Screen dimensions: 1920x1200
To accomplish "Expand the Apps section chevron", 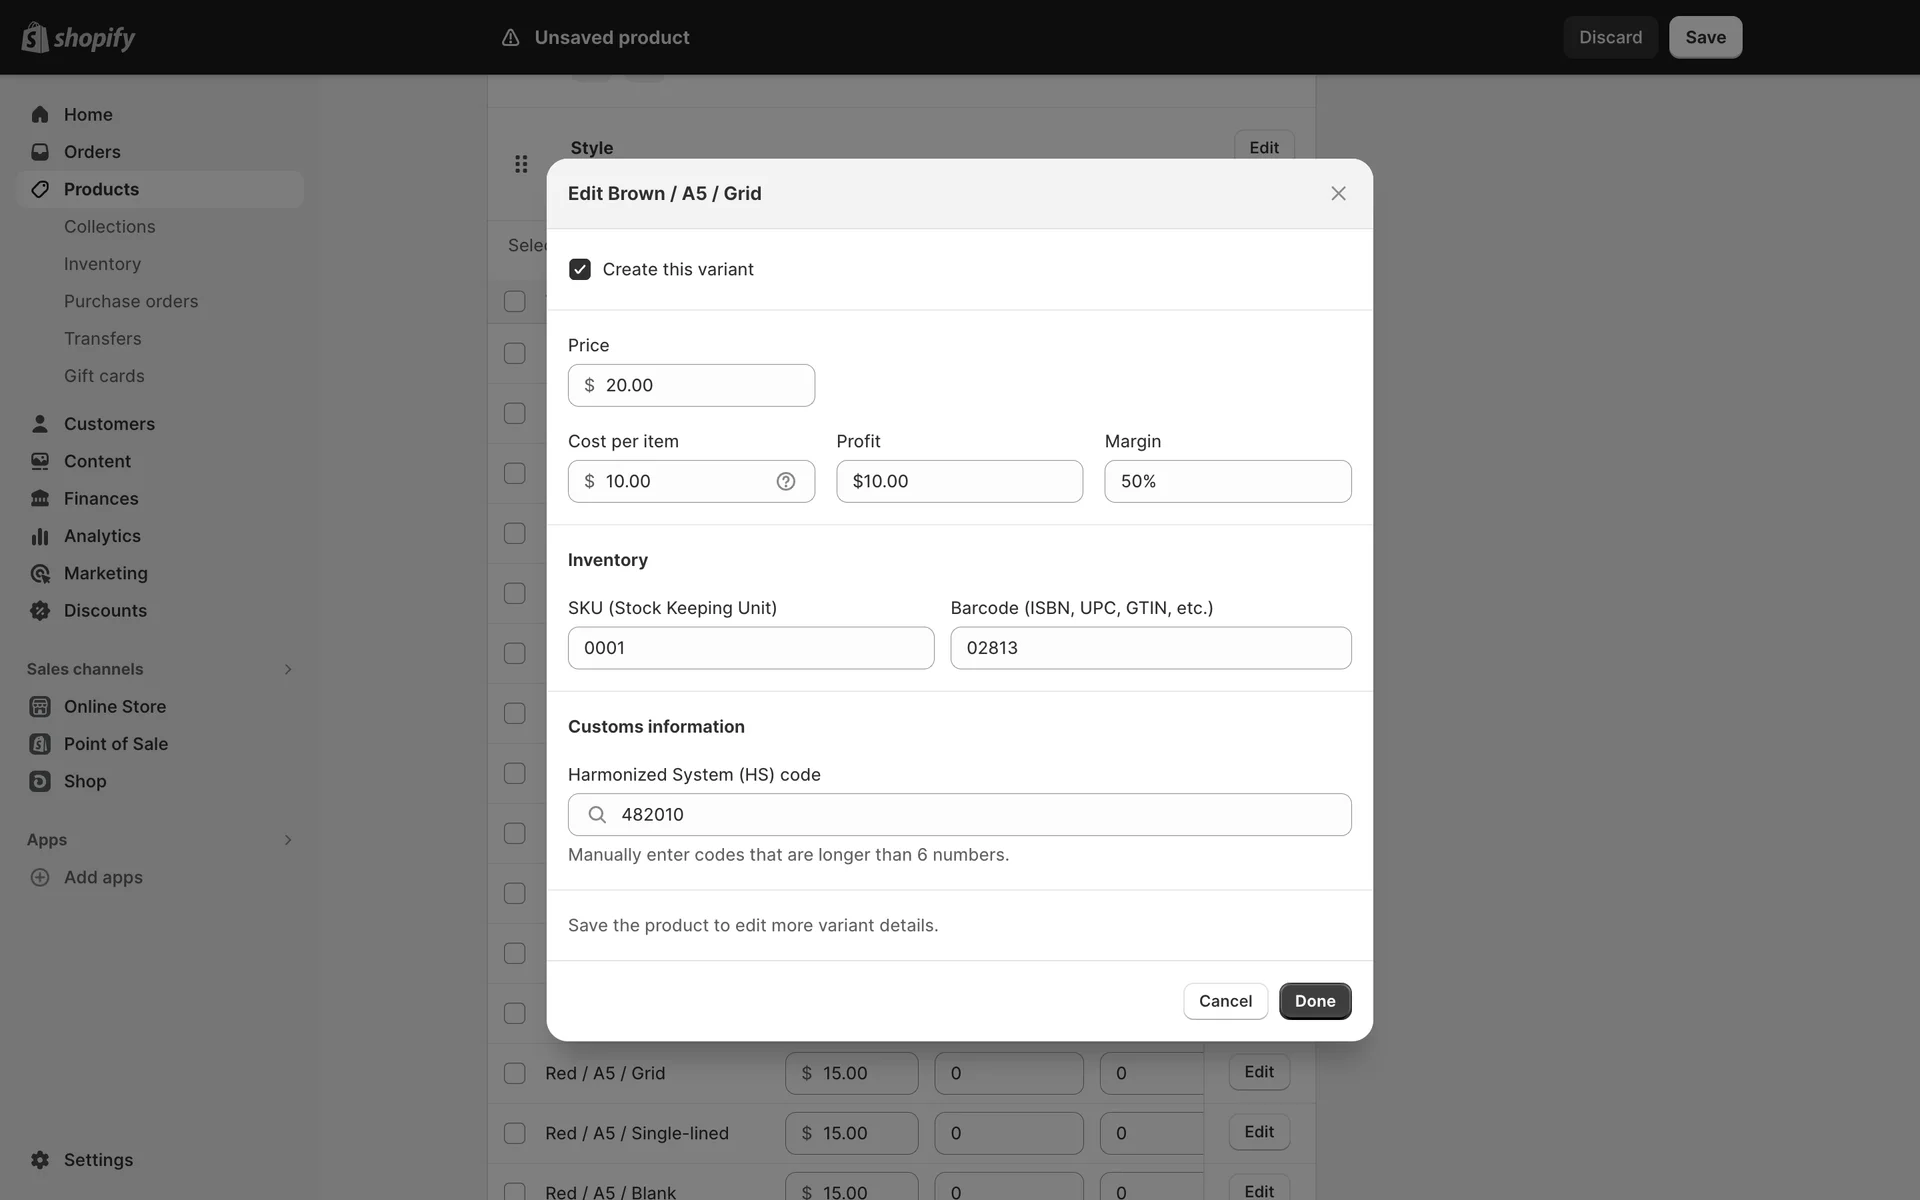I will [288, 840].
